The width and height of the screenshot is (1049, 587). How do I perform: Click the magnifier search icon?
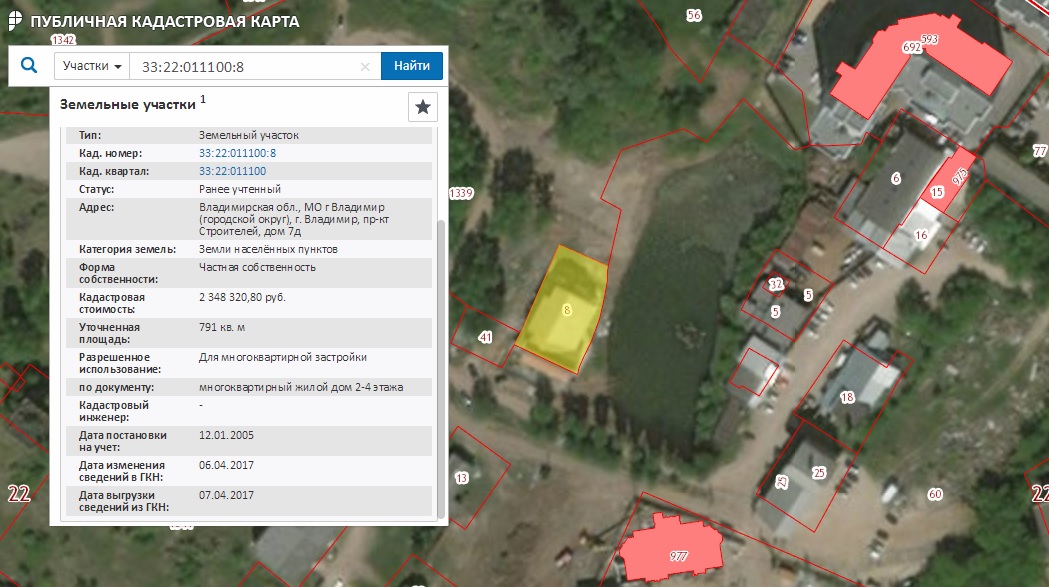tap(28, 66)
